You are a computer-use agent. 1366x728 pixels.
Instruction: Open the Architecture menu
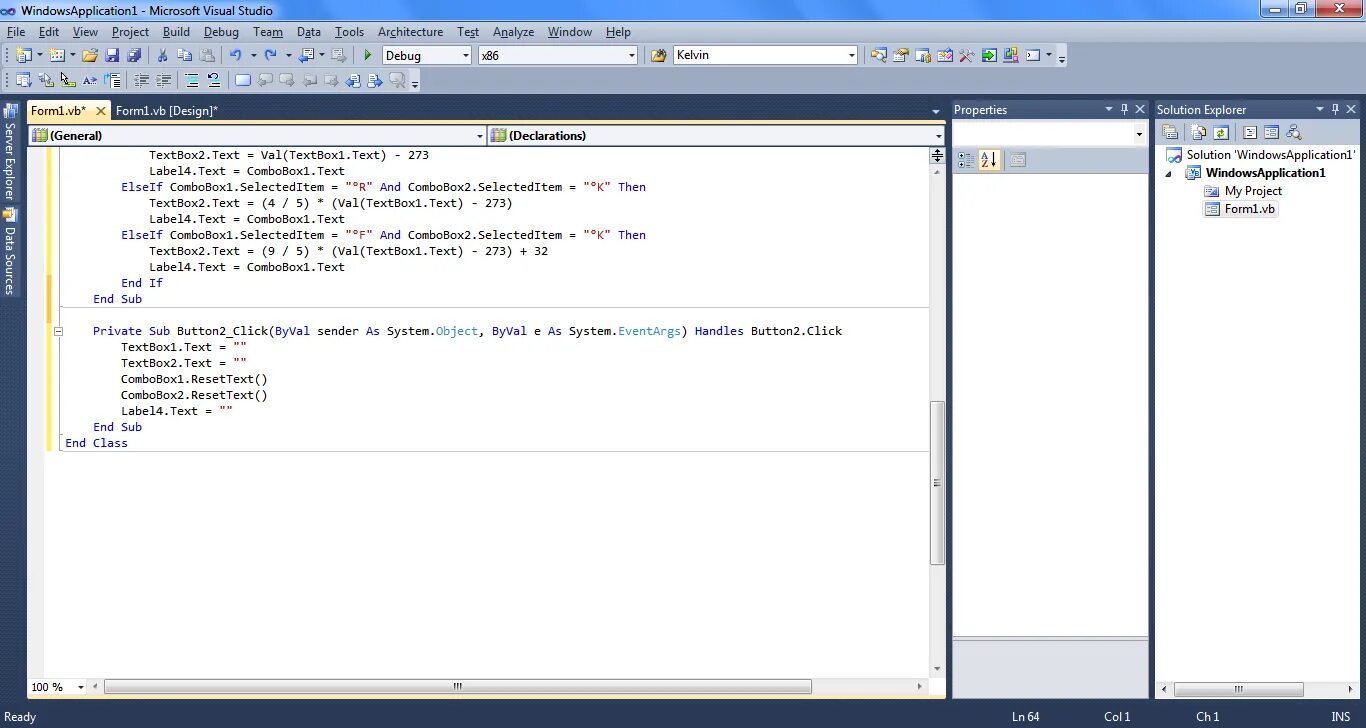tap(410, 32)
